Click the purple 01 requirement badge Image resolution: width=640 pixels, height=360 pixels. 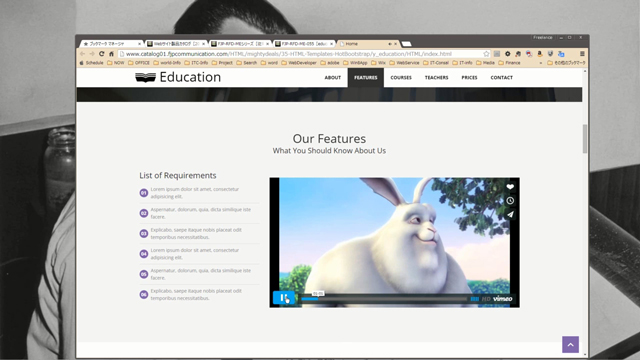click(144, 193)
